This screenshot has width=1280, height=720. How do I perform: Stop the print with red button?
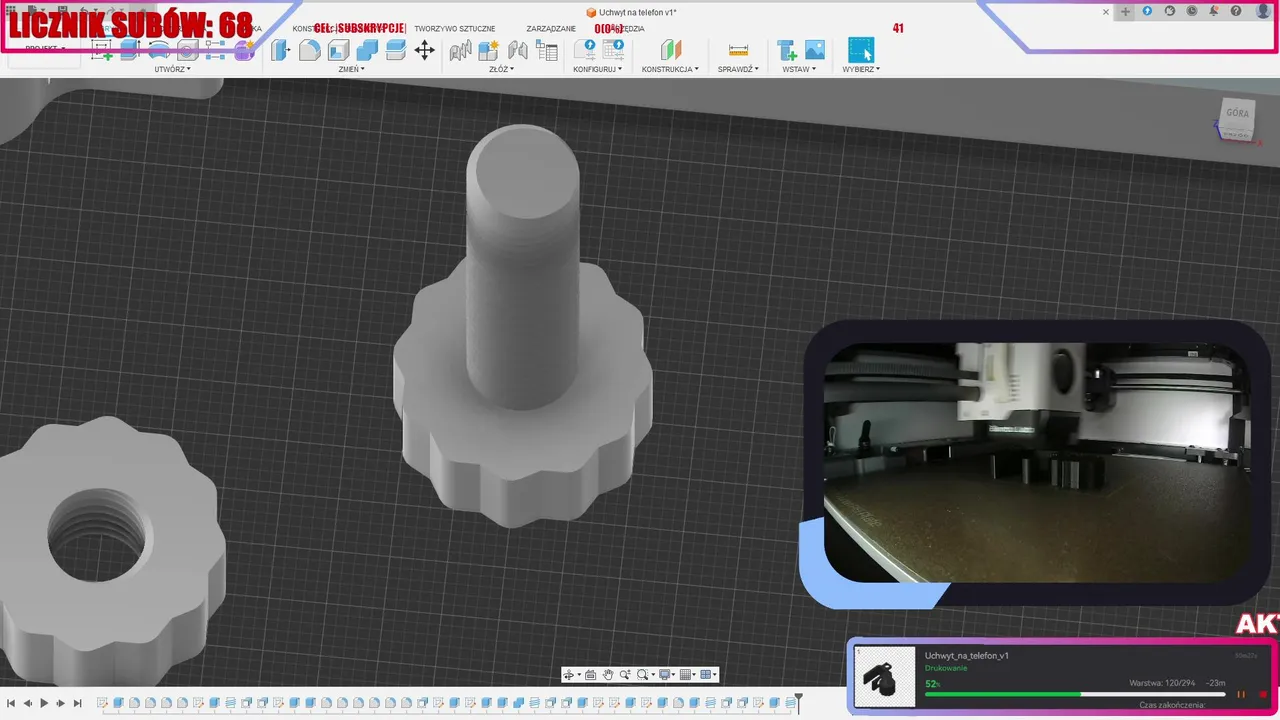[x=1262, y=694]
